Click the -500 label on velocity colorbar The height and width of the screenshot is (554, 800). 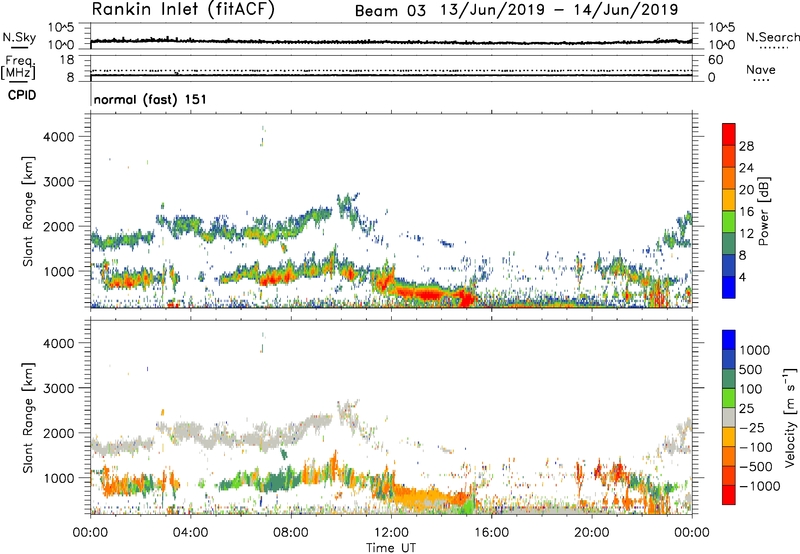[x=756, y=466]
